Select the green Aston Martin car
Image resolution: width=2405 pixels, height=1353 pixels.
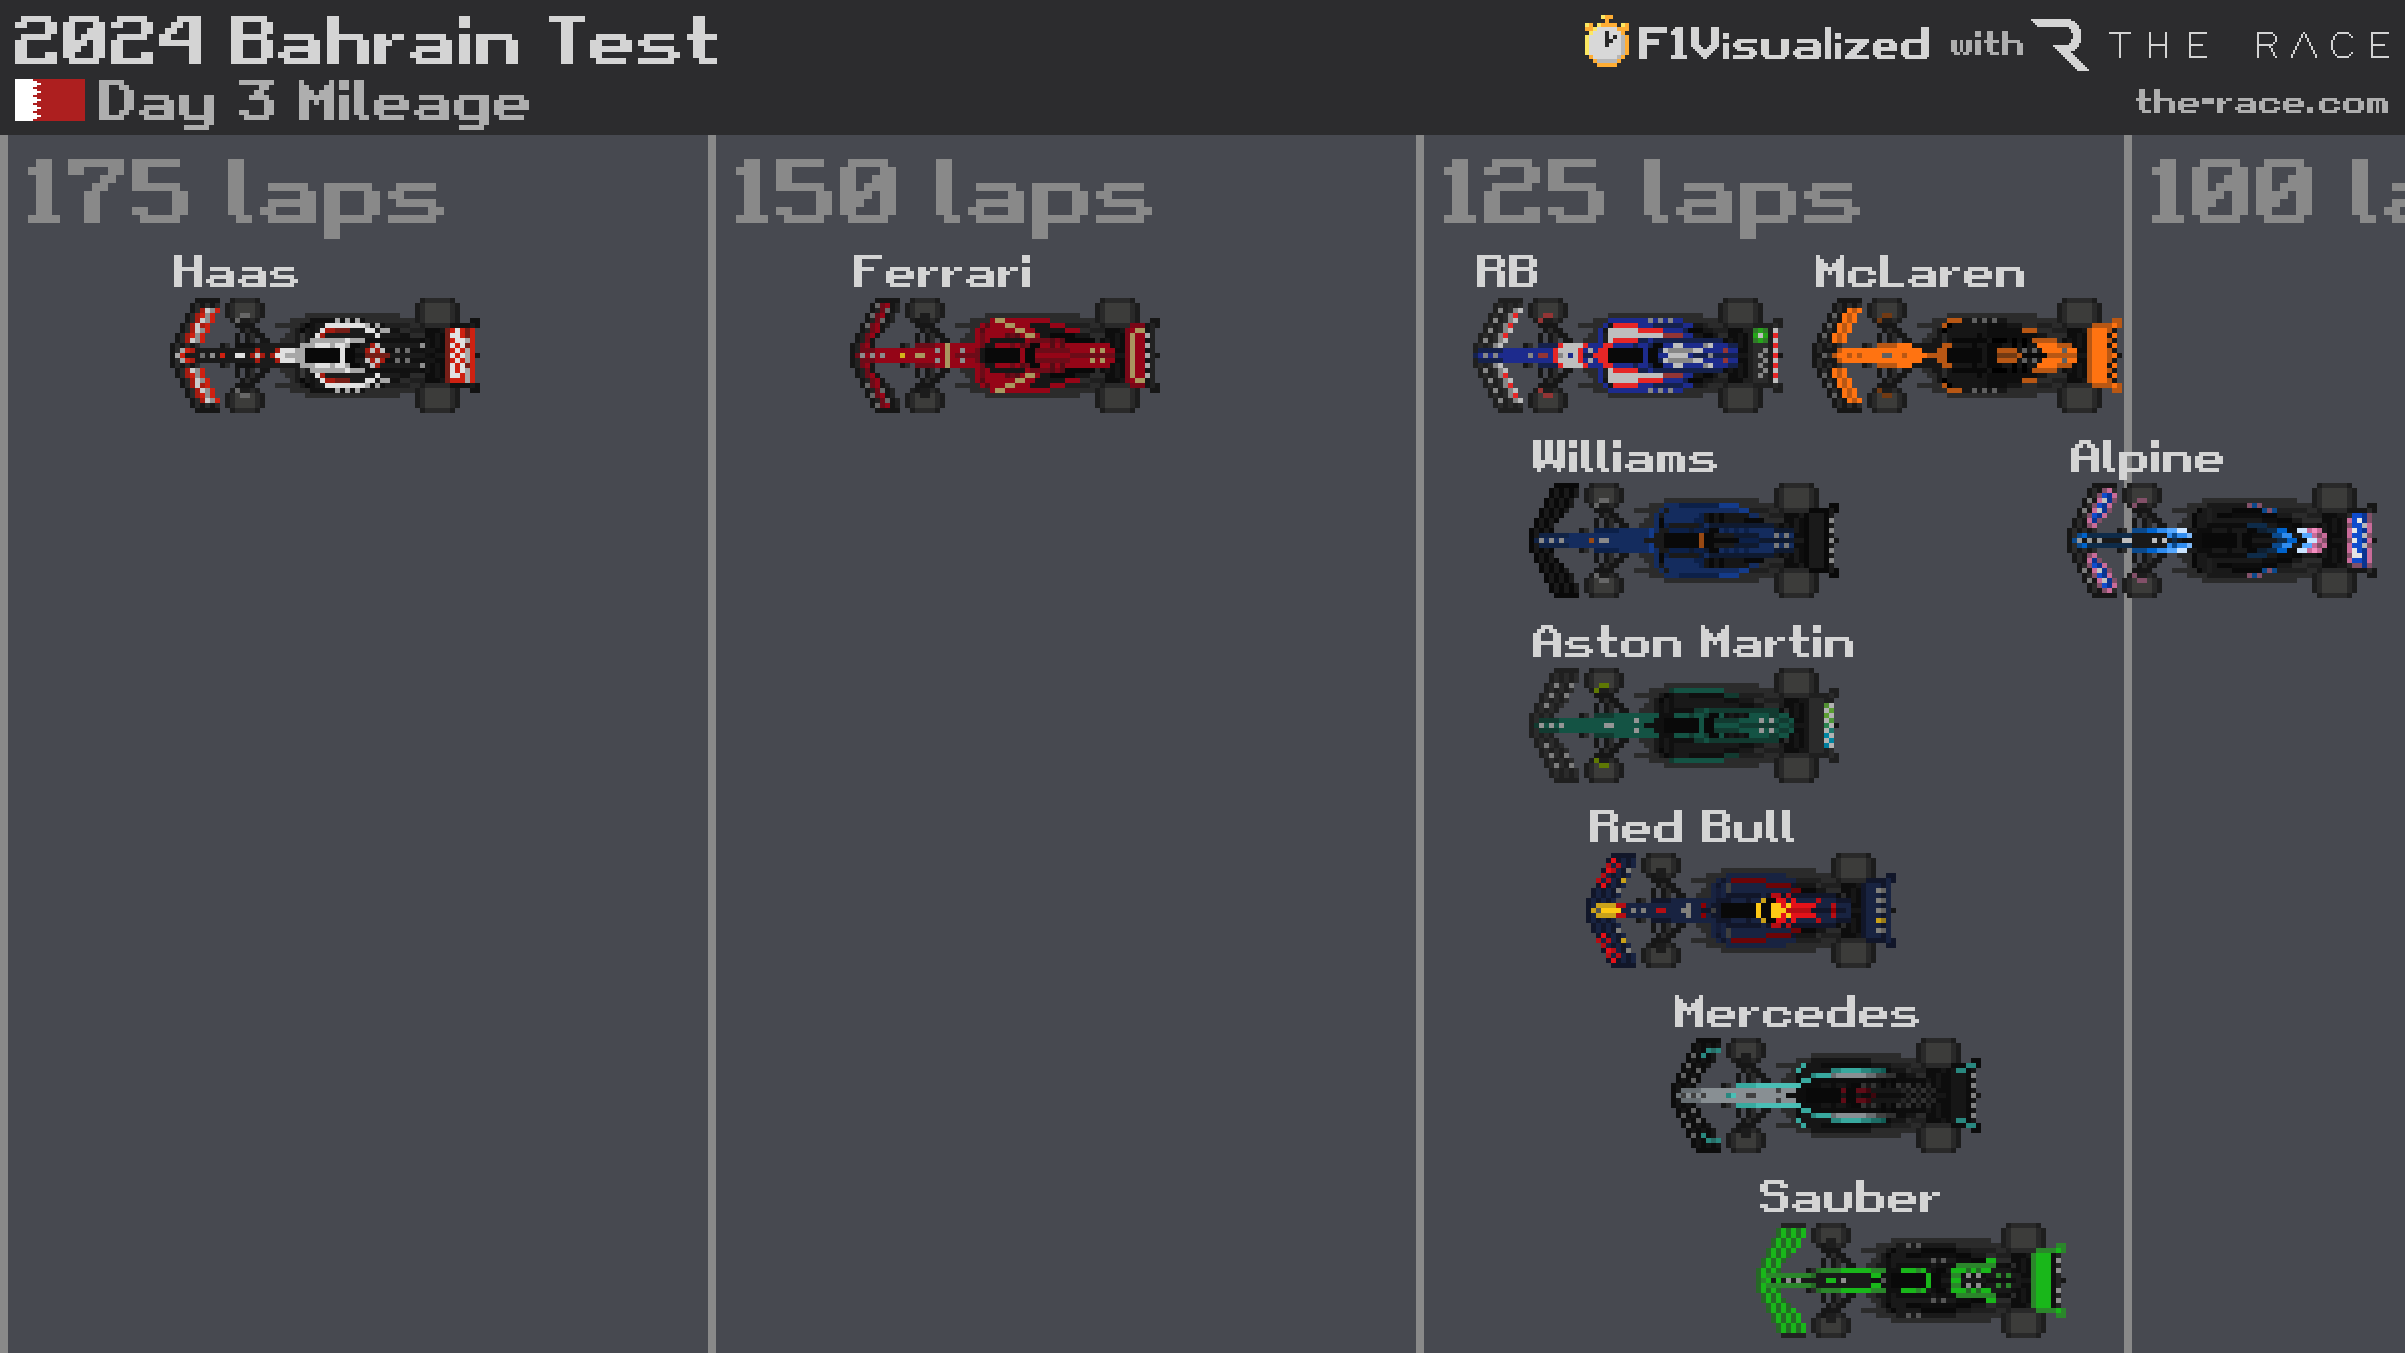tap(1684, 725)
